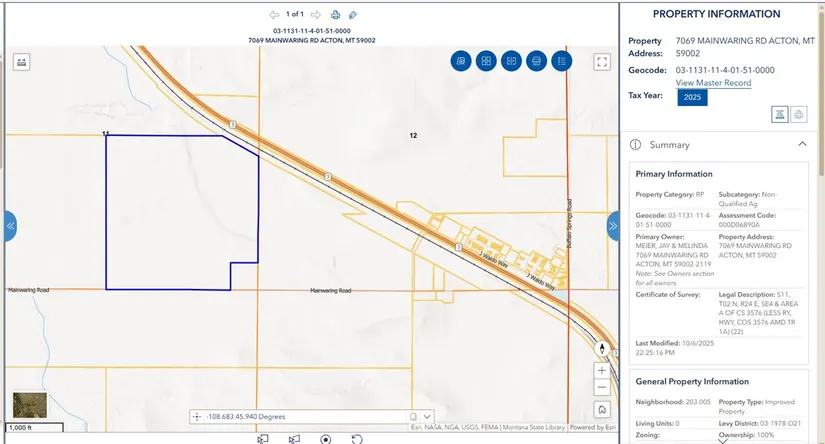
Task: Enter fullscreen map view
Action: 602,61
